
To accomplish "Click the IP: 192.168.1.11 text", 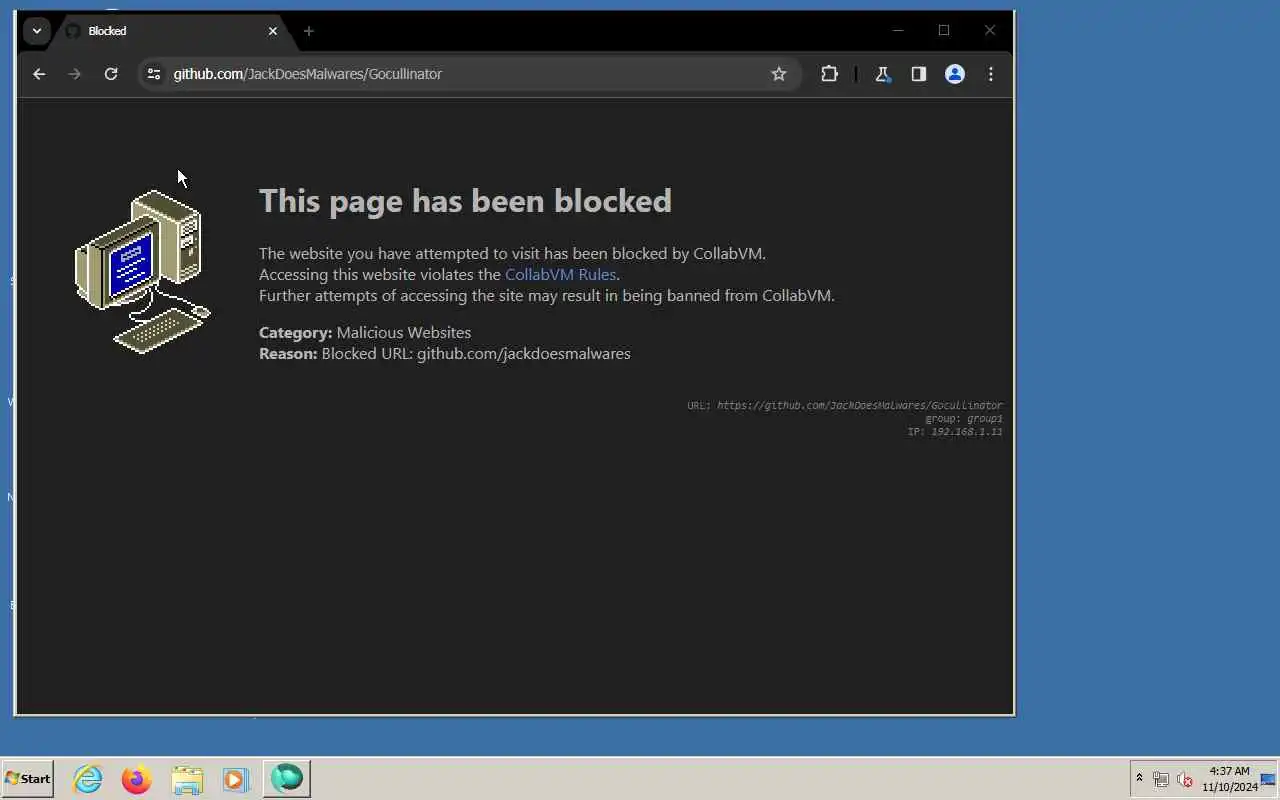I will (955, 431).
